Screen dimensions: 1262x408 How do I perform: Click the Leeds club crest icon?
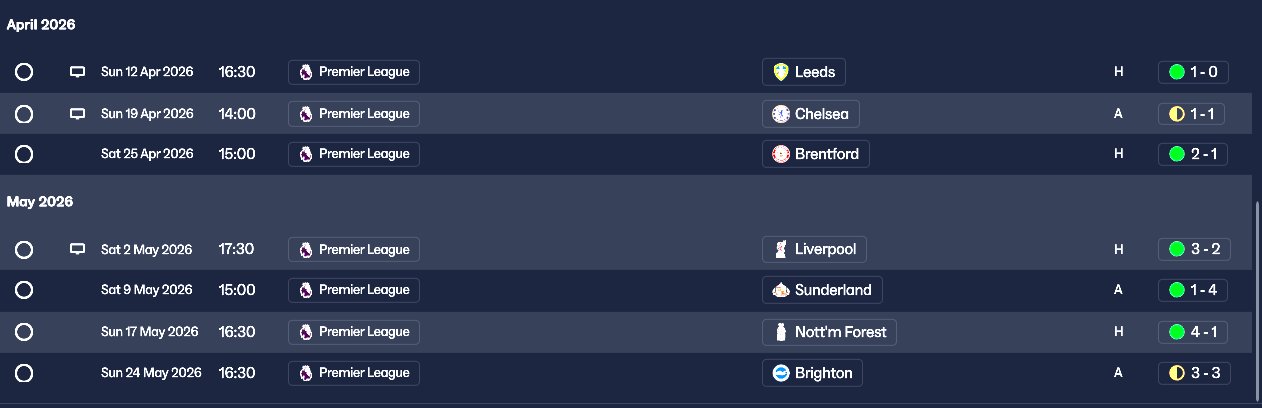pyautogui.click(x=782, y=72)
